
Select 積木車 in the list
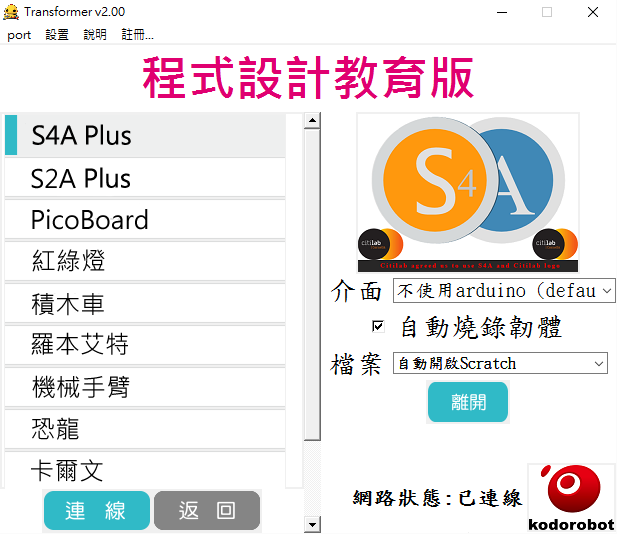click(x=145, y=304)
